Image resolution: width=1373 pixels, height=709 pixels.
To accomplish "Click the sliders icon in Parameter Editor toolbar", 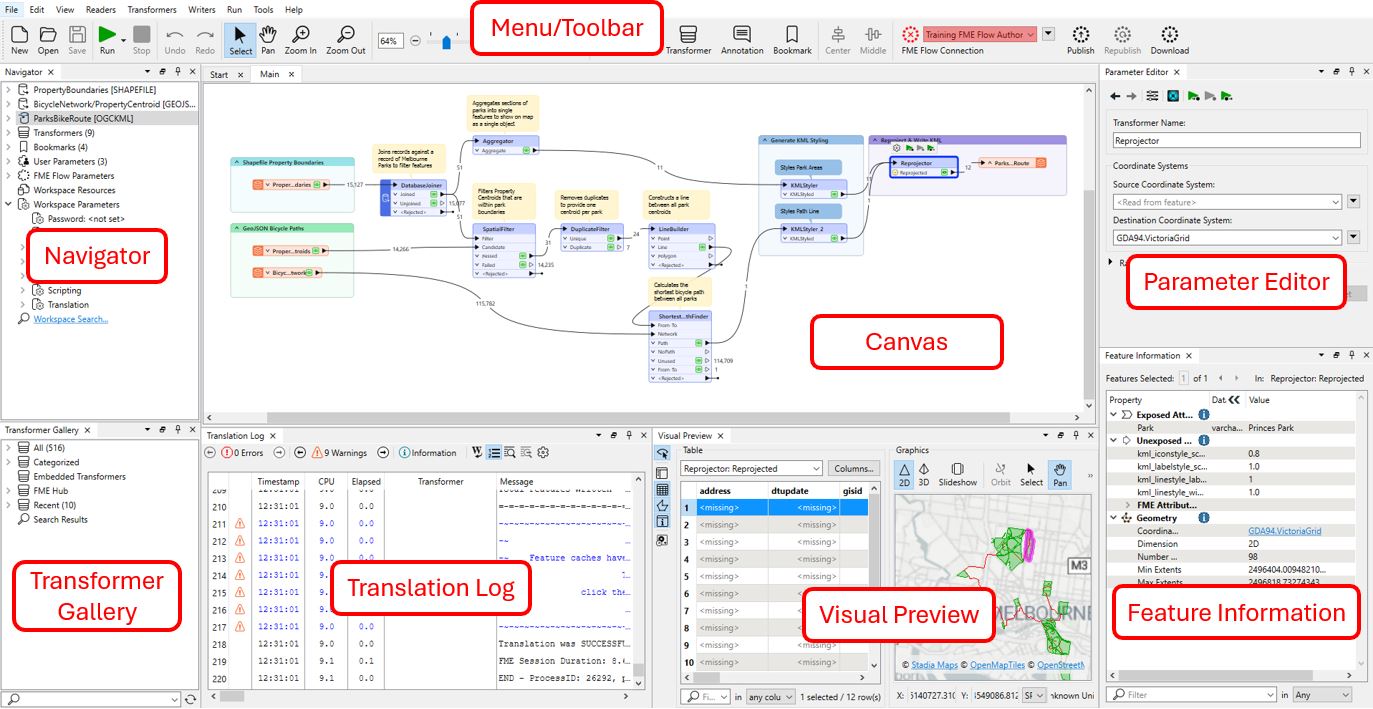I will pyautogui.click(x=1153, y=96).
